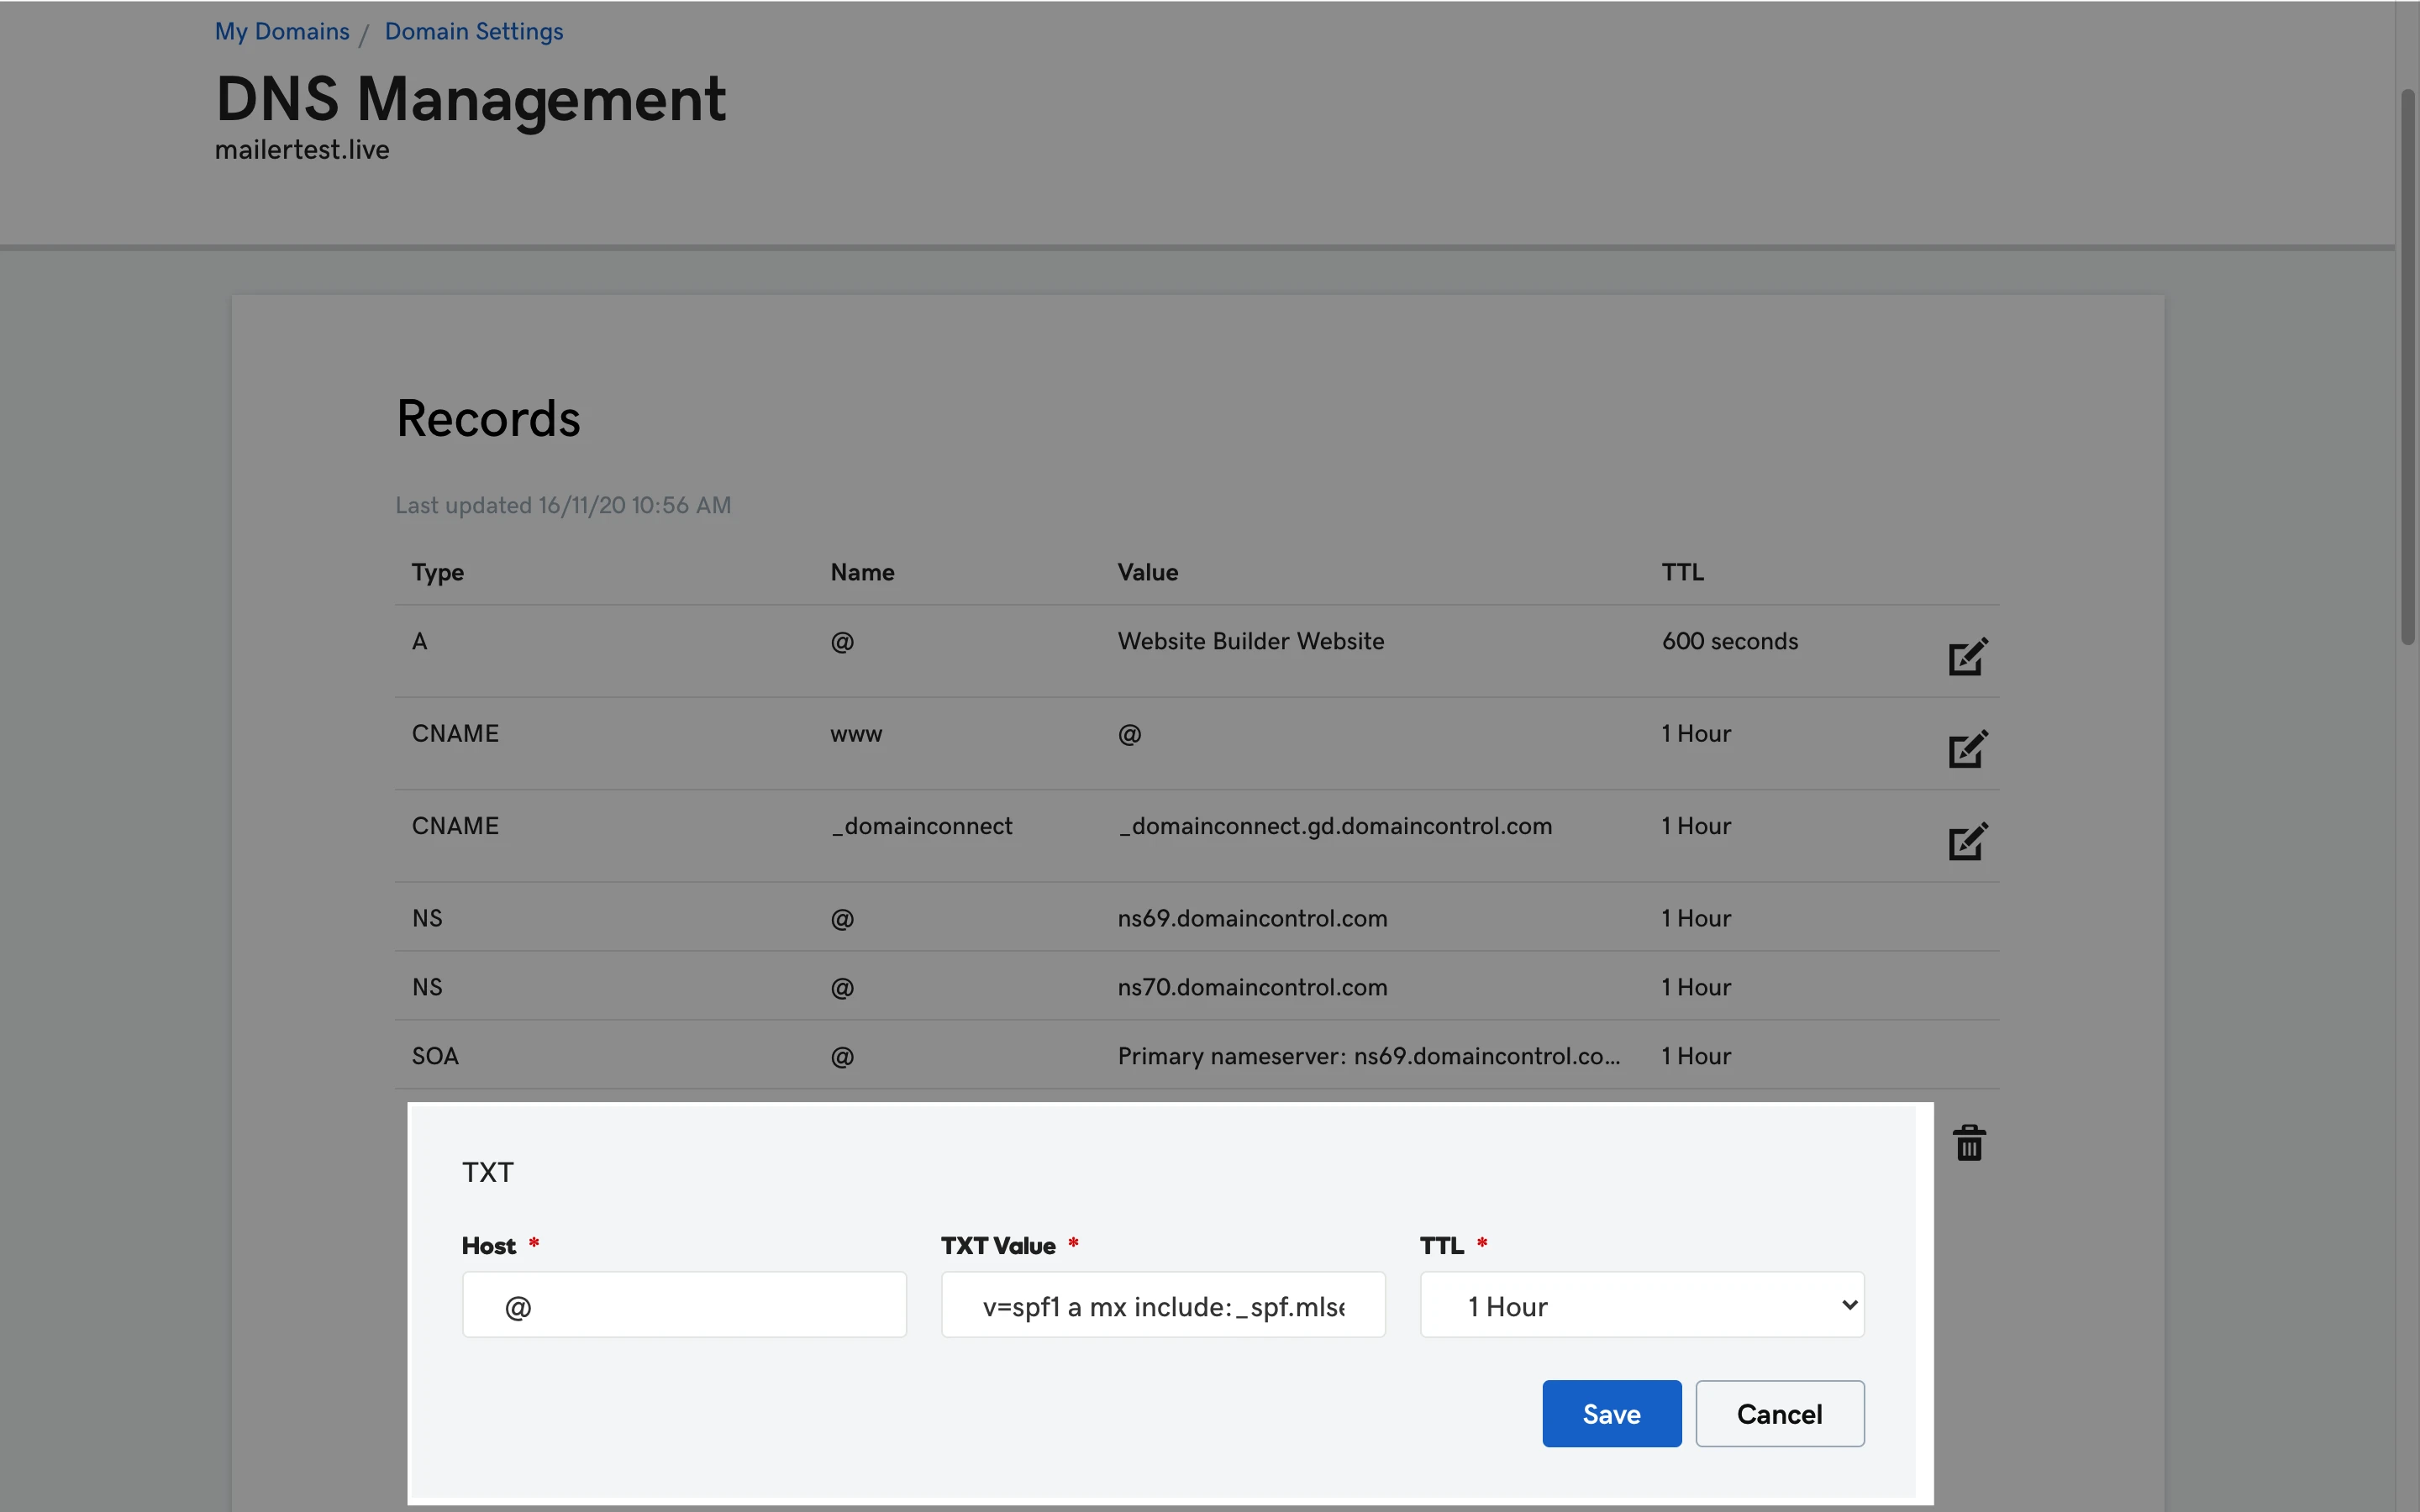
Task: Open Domain Settings breadcrumb link
Action: click(473, 31)
